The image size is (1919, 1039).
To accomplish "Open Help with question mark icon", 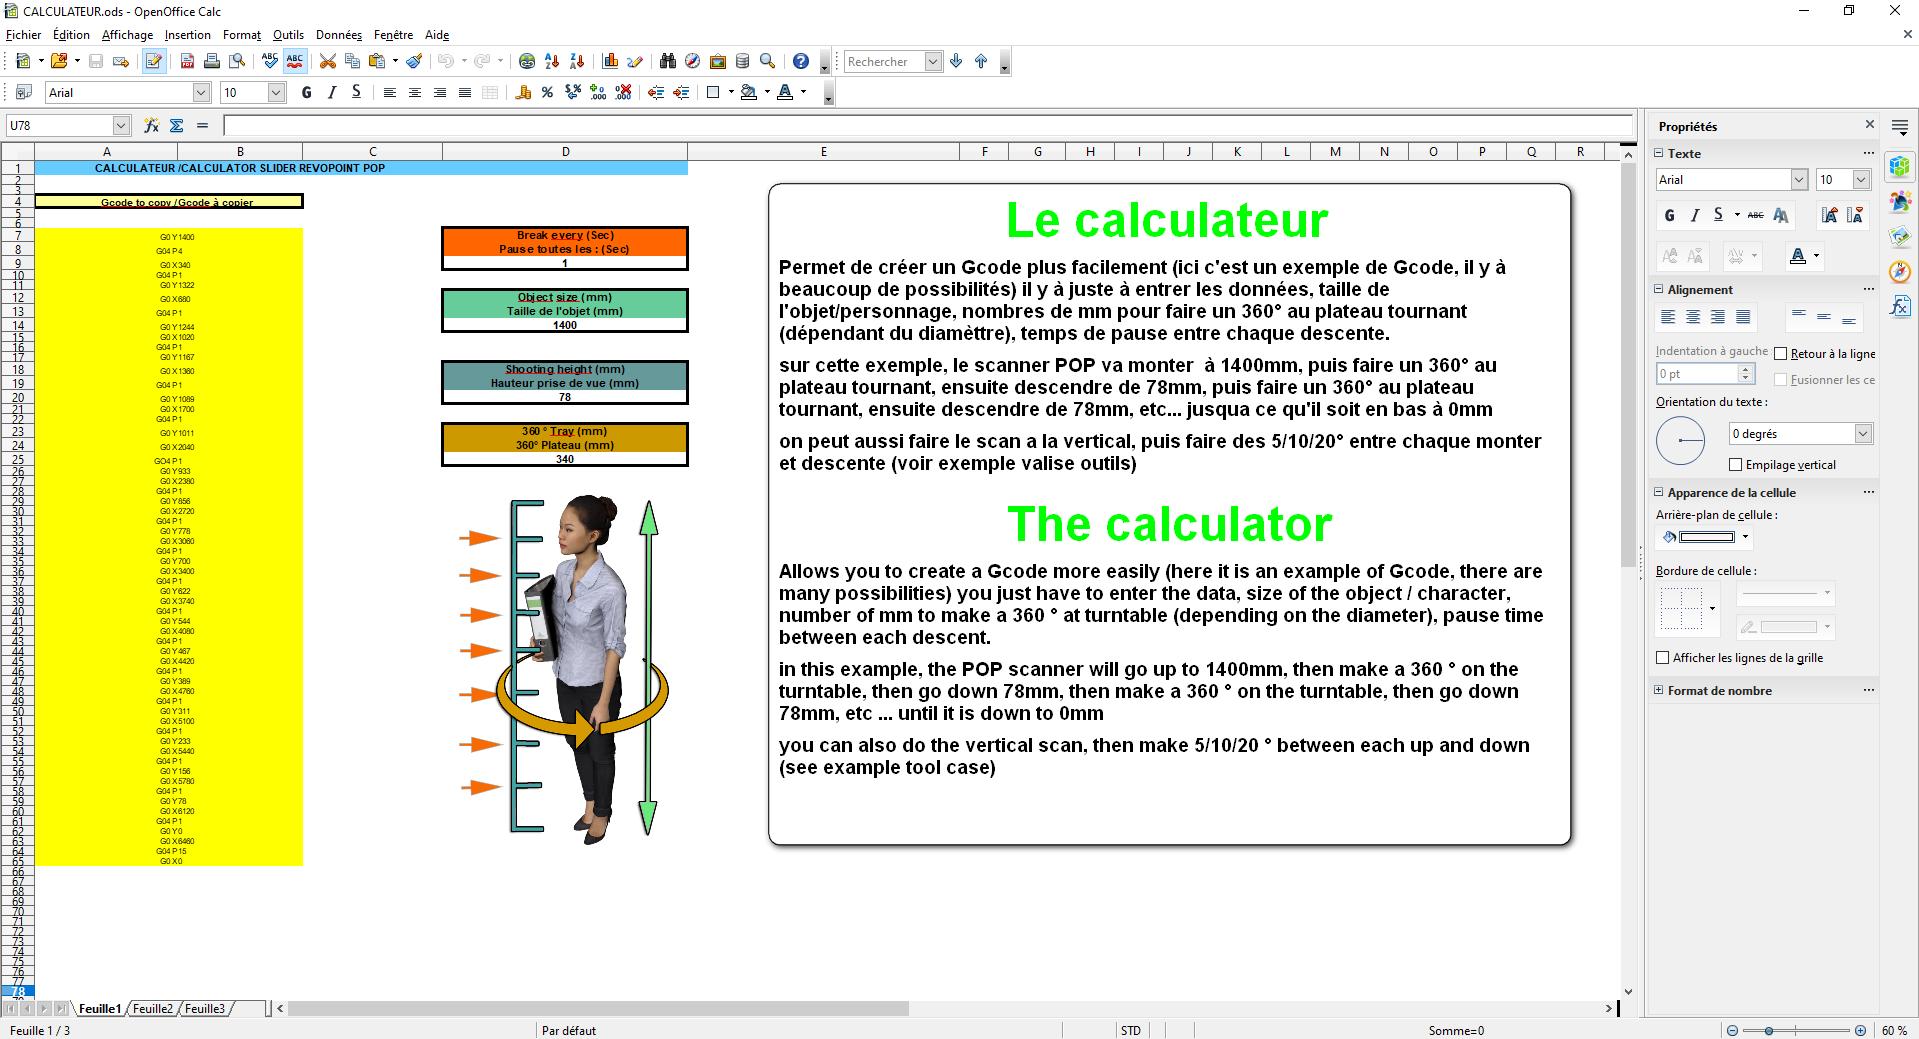I will tap(800, 61).
